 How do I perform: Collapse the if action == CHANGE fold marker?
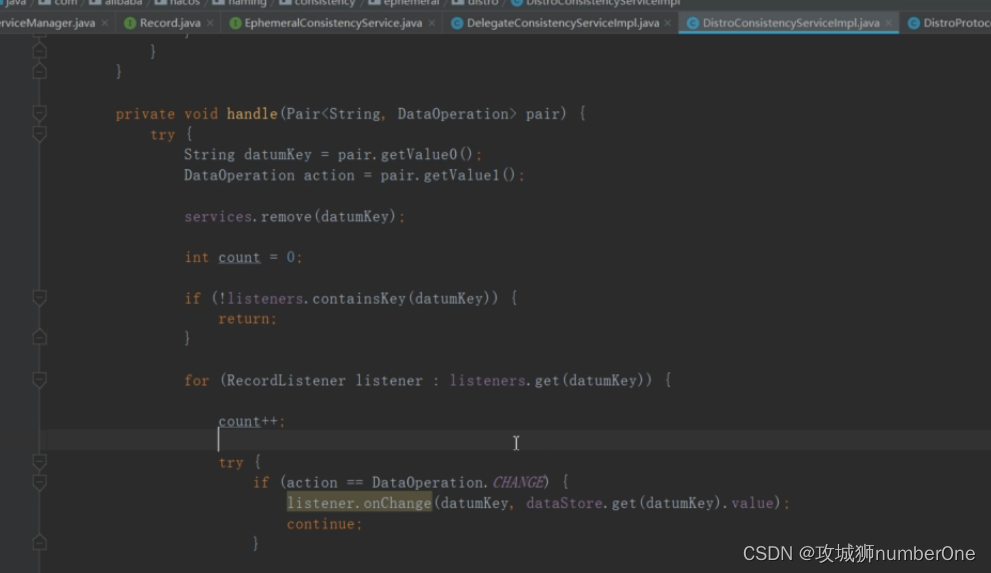tap(39, 483)
